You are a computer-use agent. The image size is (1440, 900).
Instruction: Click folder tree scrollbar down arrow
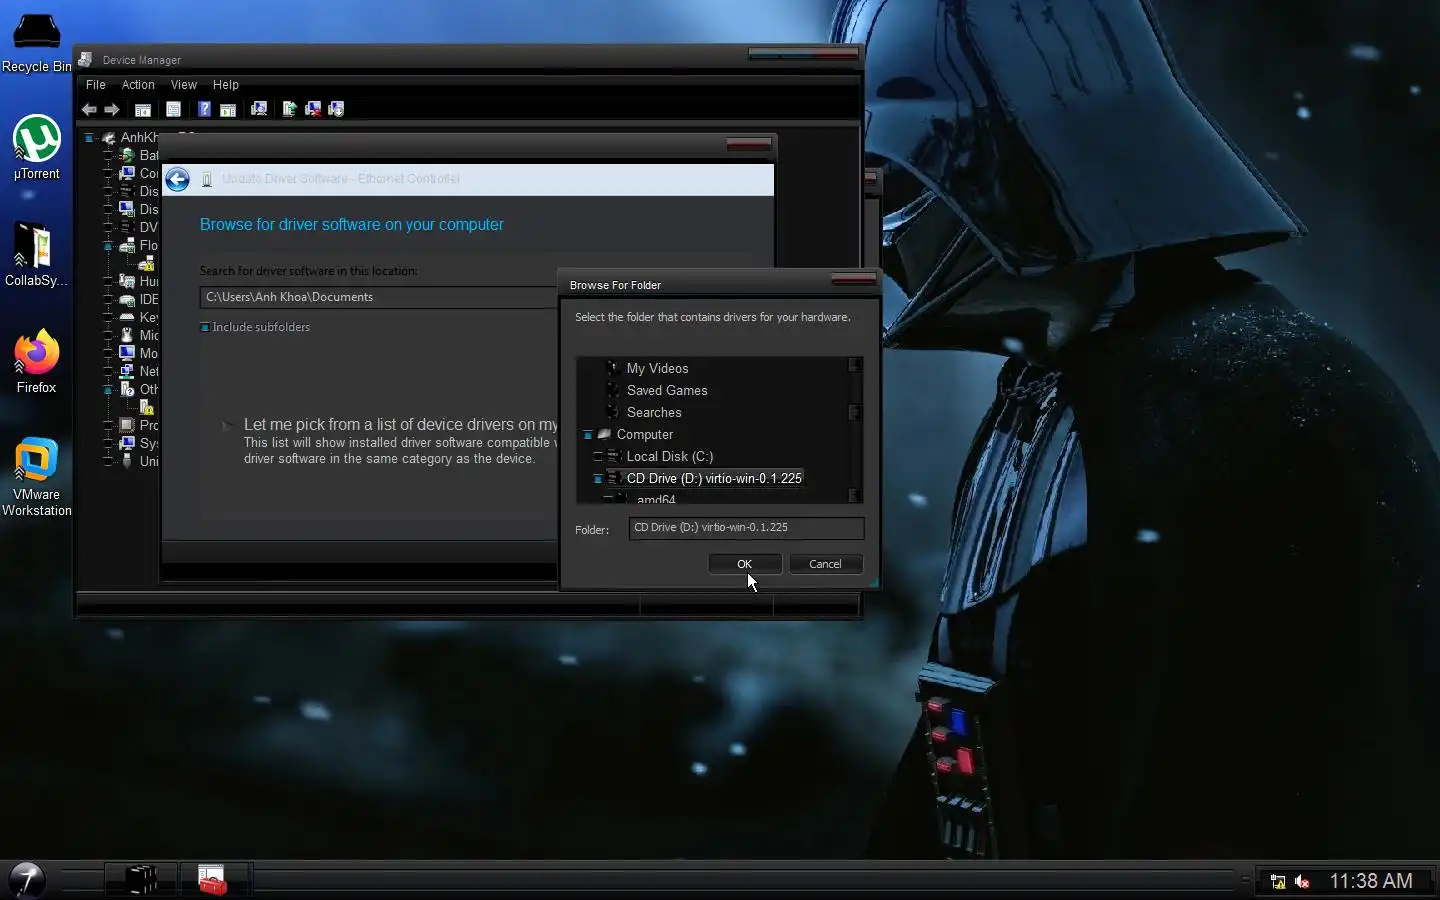[x=855, y=495]
